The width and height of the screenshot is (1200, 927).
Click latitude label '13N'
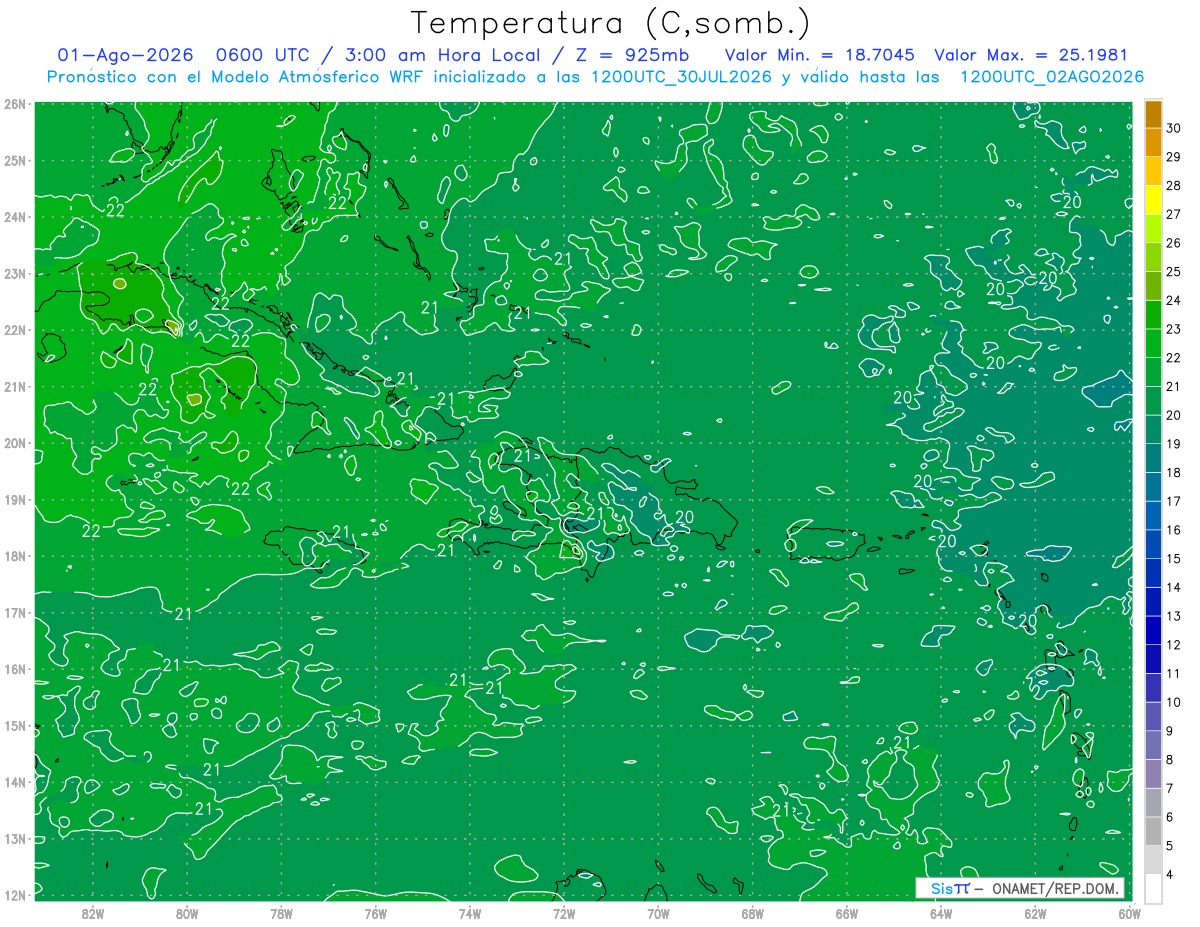click(x=15, y=839)
